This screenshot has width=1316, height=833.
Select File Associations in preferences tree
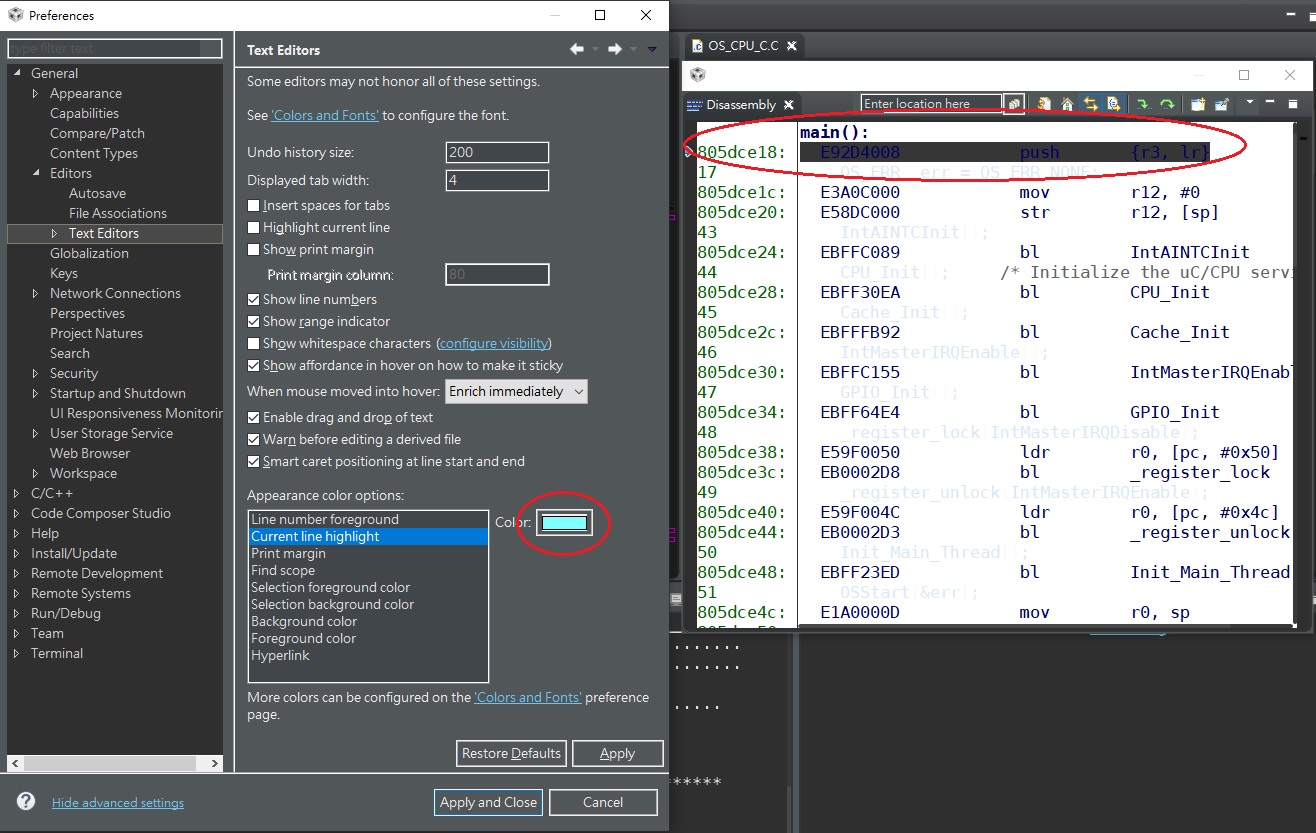tap(118, 213)
